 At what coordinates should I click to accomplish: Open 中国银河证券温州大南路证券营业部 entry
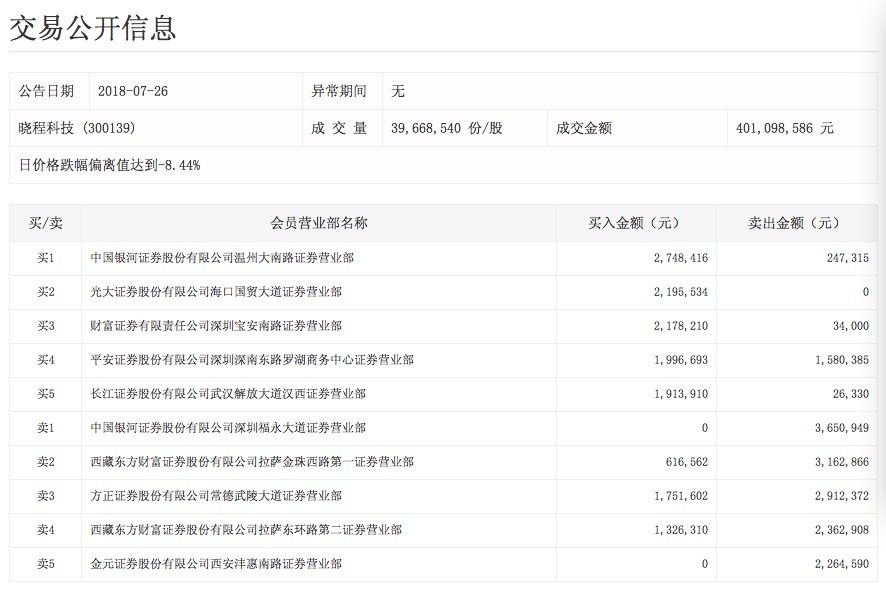pyautogui.click(x=221, y=258)
